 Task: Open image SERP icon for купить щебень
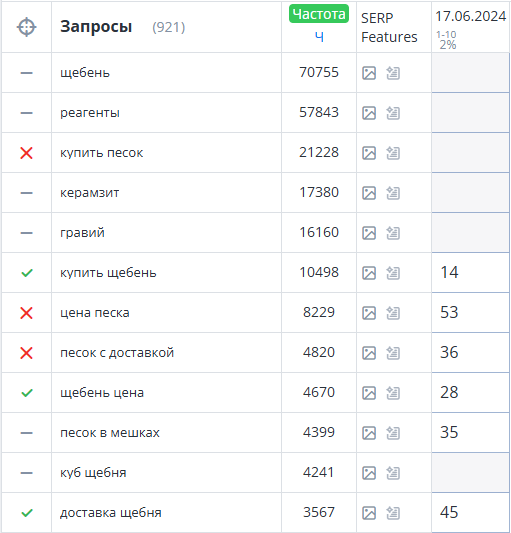[x=369, y=273]
